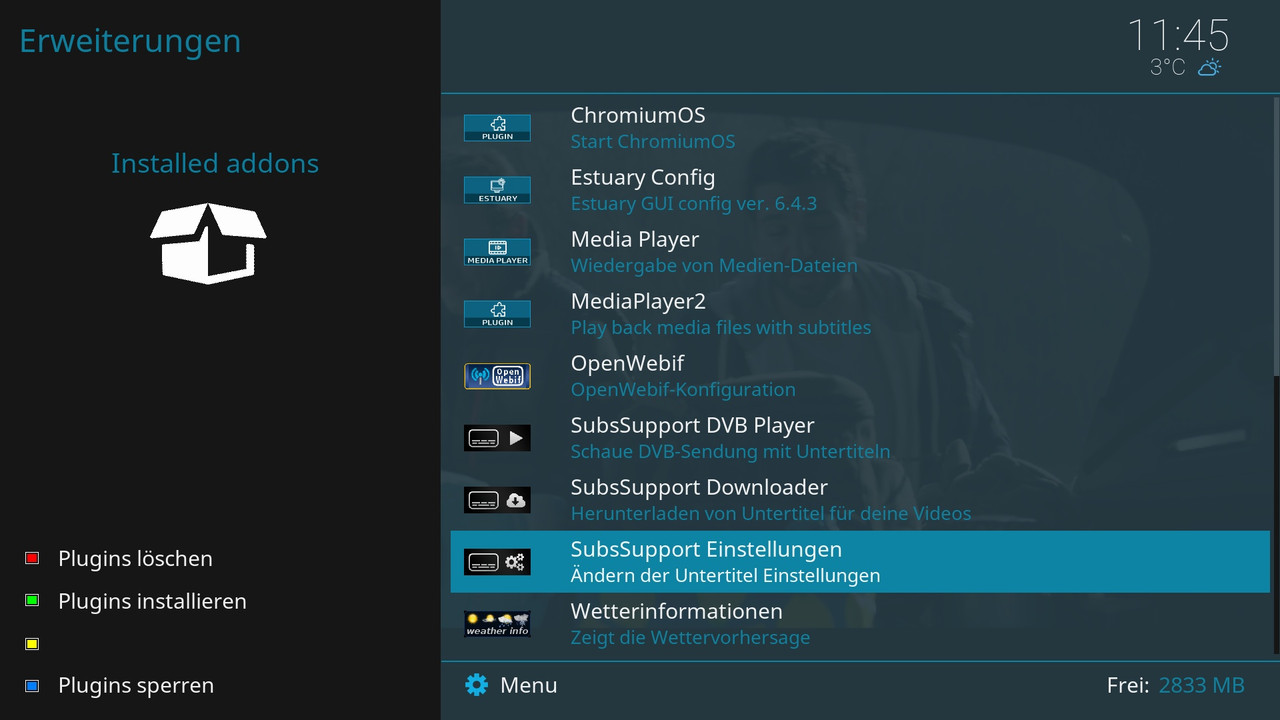Click 'Zeigt die Wettervorhersage' description
This screenshot has width=1280, height=720.
690,638
